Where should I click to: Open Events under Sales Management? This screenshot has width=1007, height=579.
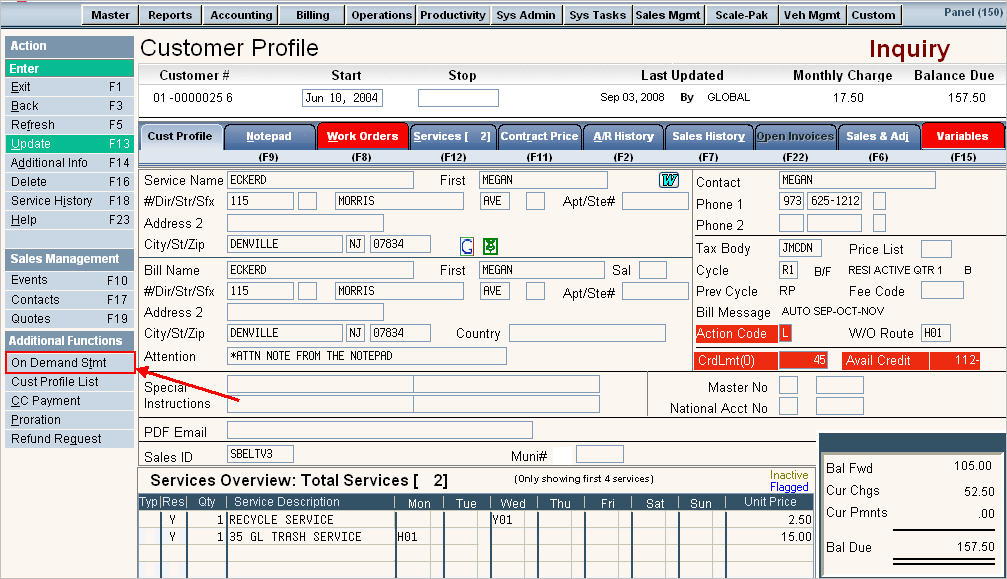pyautogui.click(x=69, y=280)
